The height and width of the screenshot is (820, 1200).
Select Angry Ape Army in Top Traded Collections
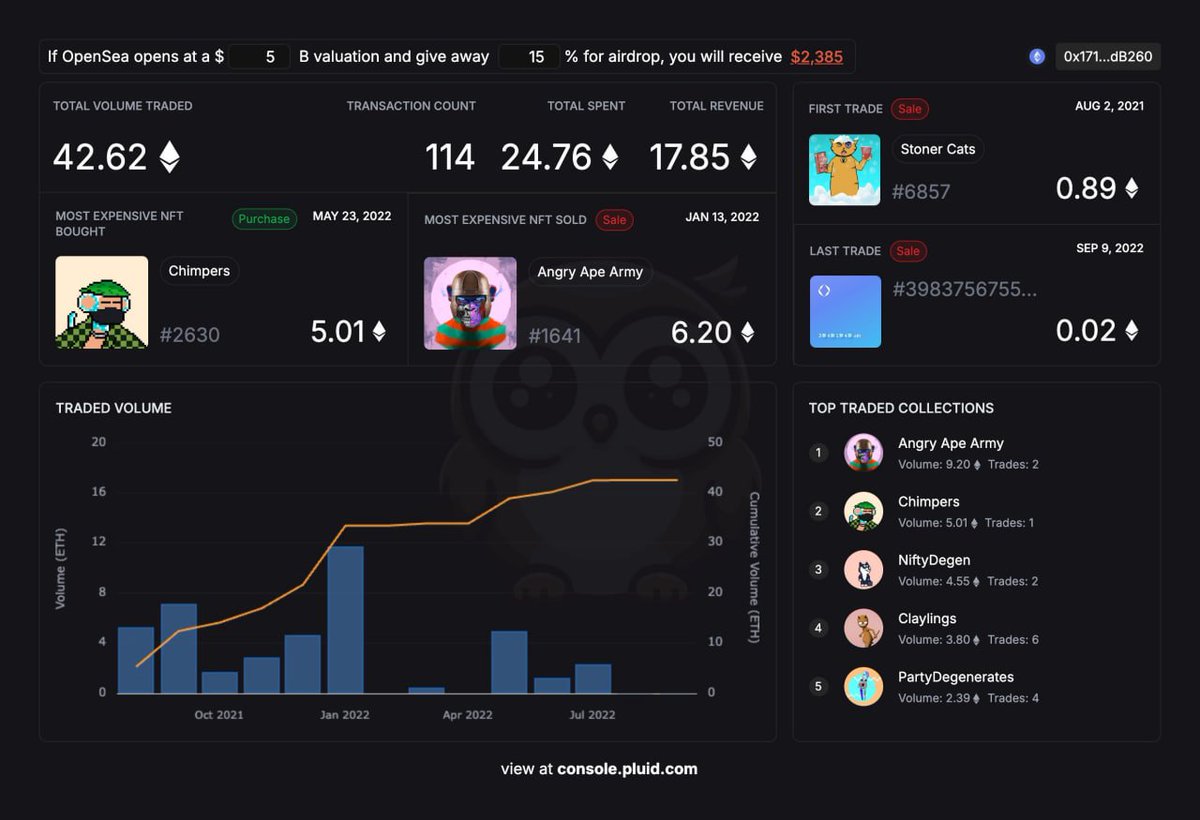click(x=951, y=443)
